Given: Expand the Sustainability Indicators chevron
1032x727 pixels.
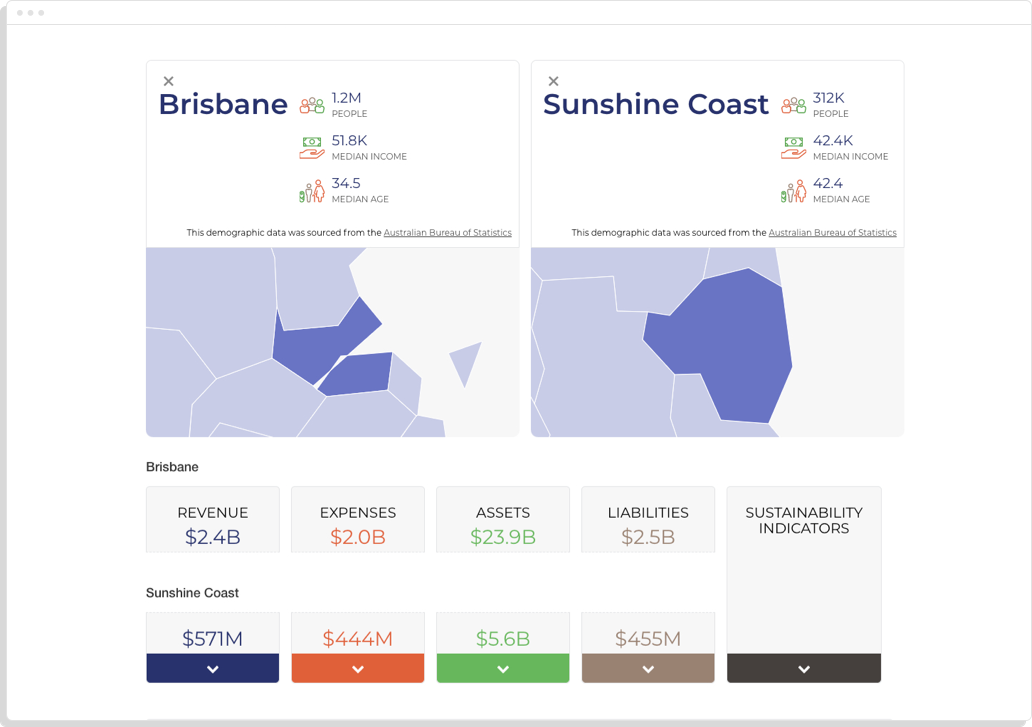Looking at the screenshot, I should pyautogui.click(x=803, y=667).
